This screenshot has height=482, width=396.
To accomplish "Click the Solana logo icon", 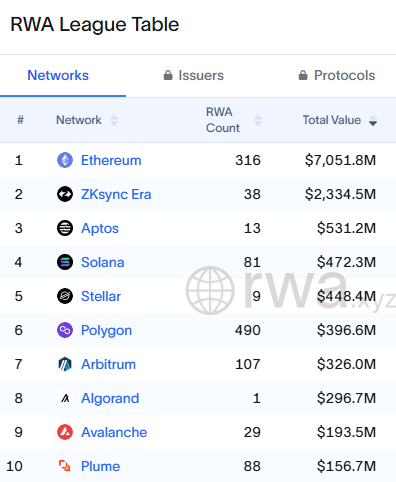I will click(x=65, y=262).
